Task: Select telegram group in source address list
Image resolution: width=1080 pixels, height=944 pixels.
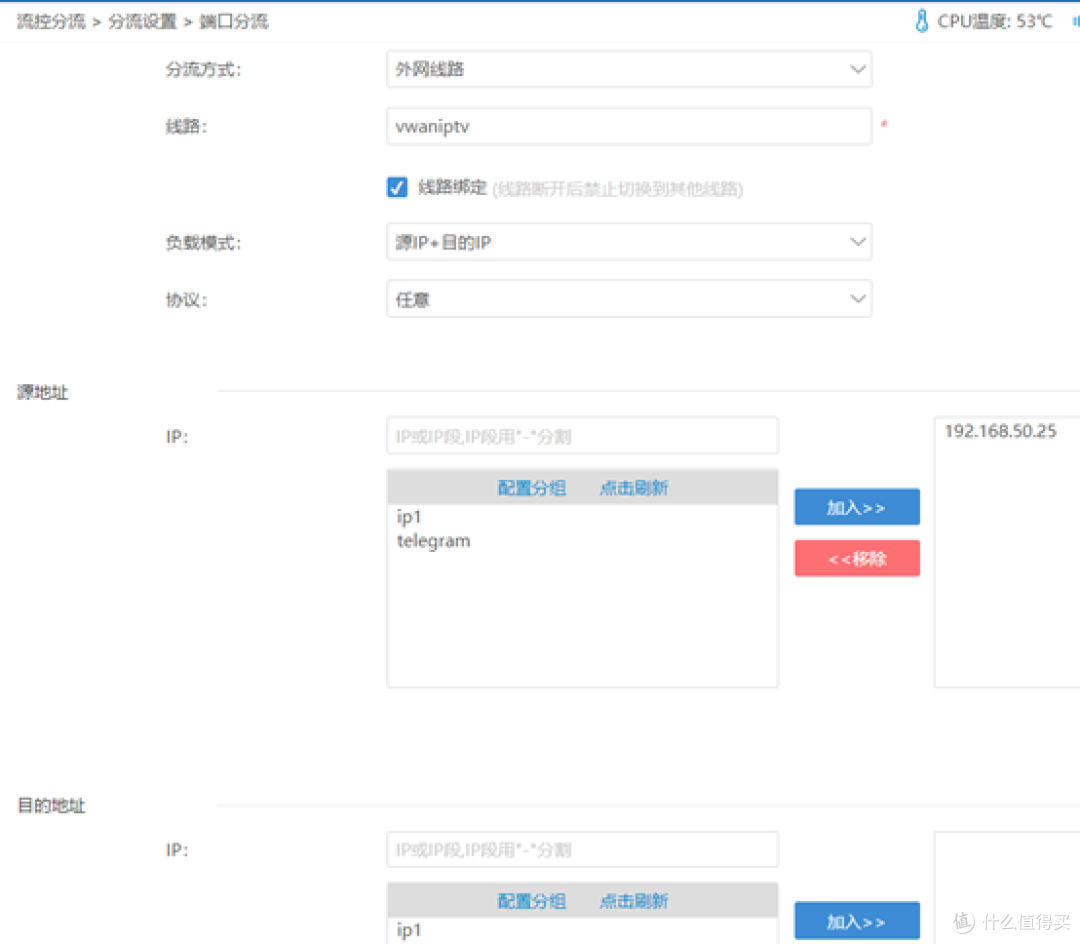Action: [x=433, y=541]
